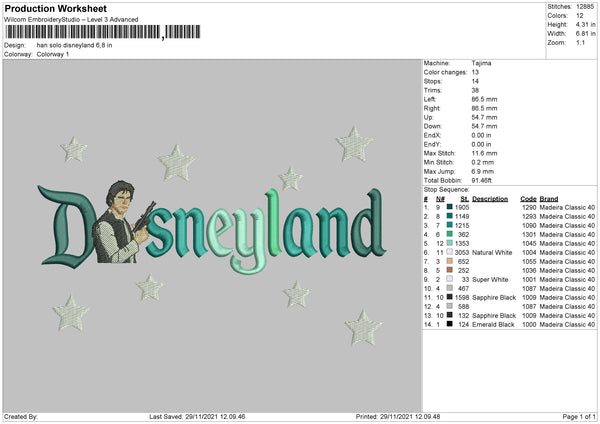Click the 'Printed: 29/11/2021' footer text
The height and width of the screenshot is (424, 600).
398,417
